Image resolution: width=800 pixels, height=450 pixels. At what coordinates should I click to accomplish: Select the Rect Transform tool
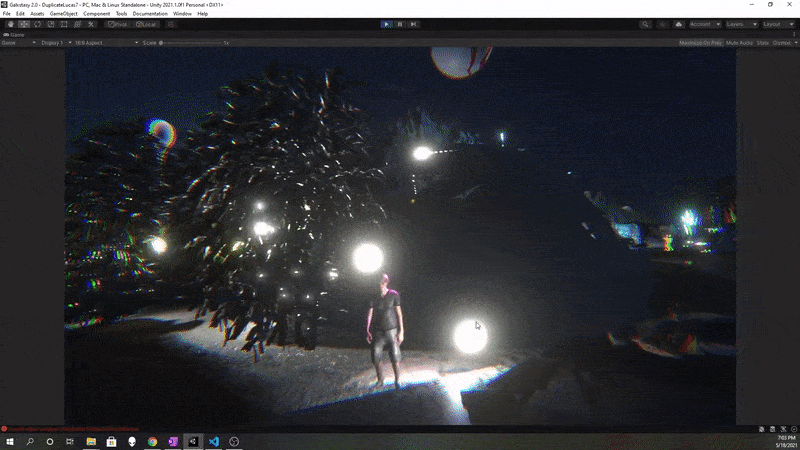pos(64,24)
